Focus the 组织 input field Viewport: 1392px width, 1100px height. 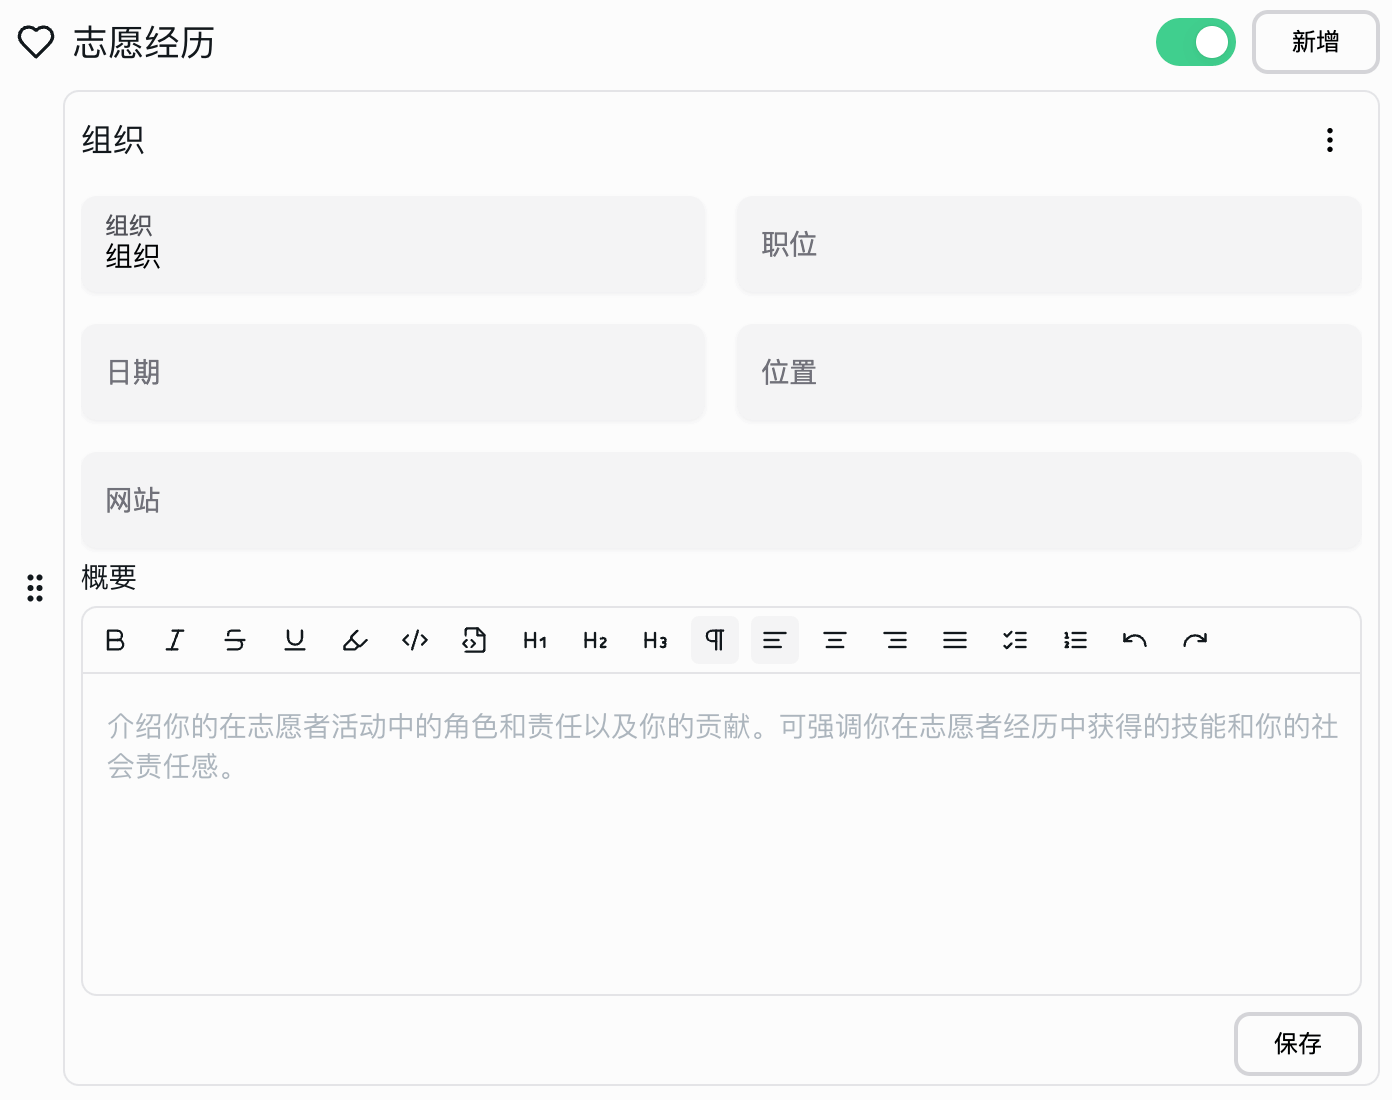click(x=393, y=245)
